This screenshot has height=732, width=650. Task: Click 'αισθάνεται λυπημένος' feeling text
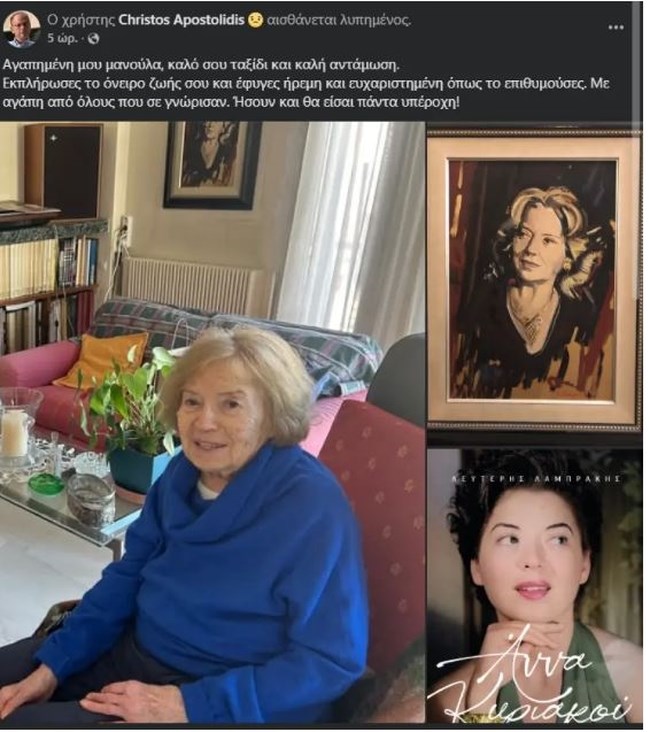339,20
